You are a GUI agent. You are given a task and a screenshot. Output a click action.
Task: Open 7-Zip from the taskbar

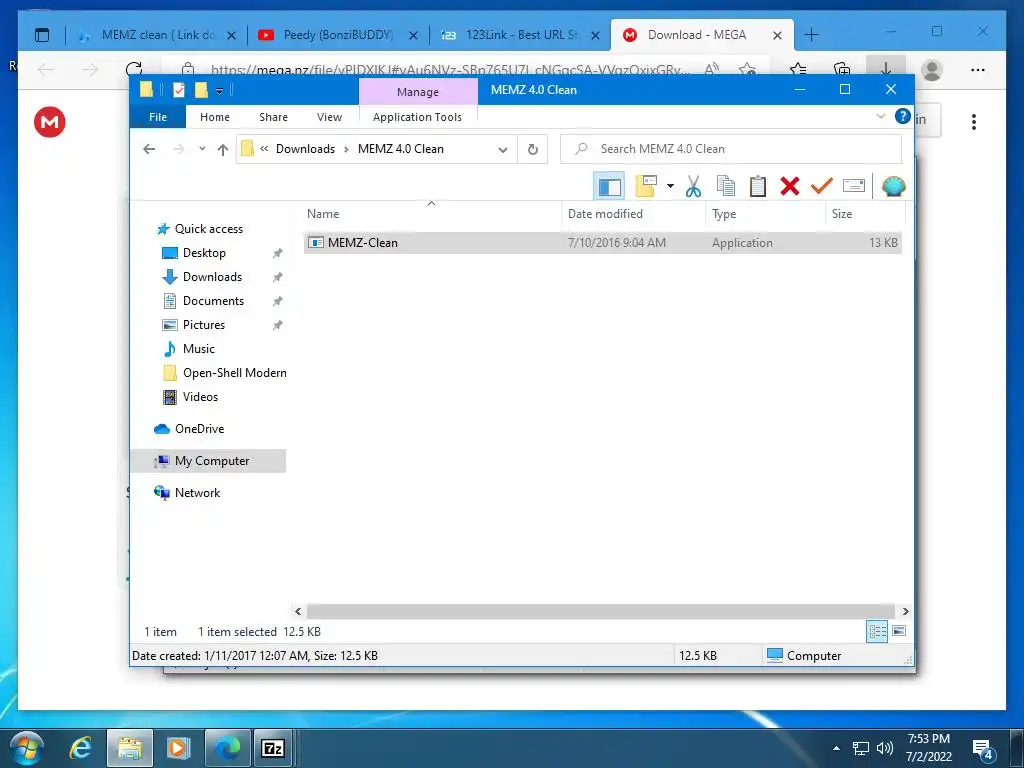click(272, 748)
